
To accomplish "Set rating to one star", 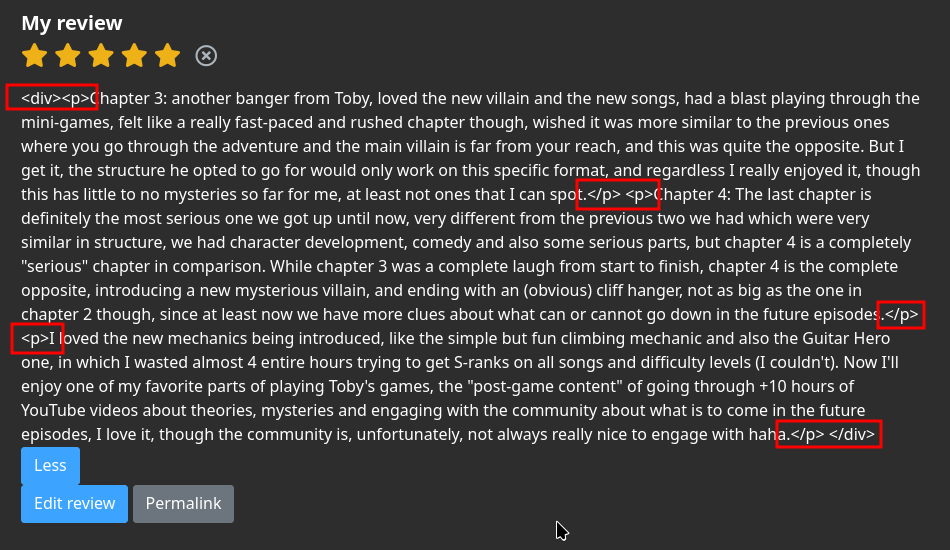I will [x=35, y=56].
